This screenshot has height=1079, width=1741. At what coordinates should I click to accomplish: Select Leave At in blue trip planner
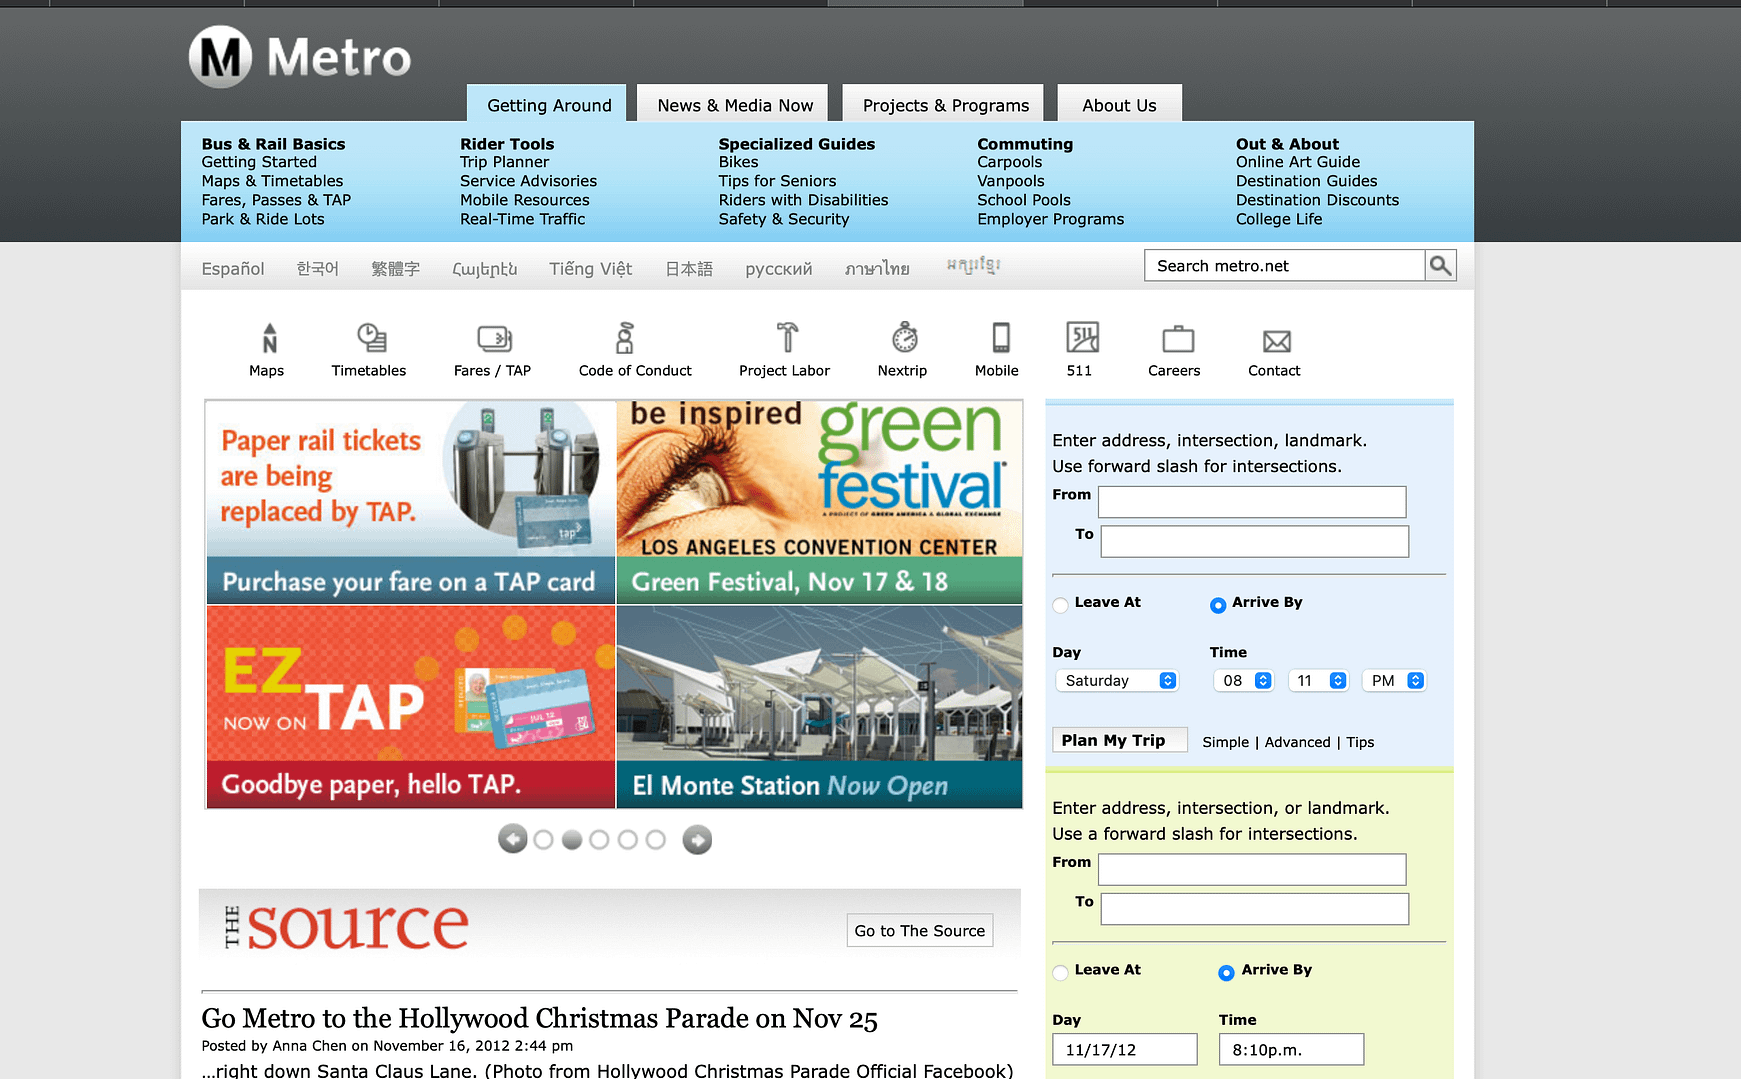1060,605
